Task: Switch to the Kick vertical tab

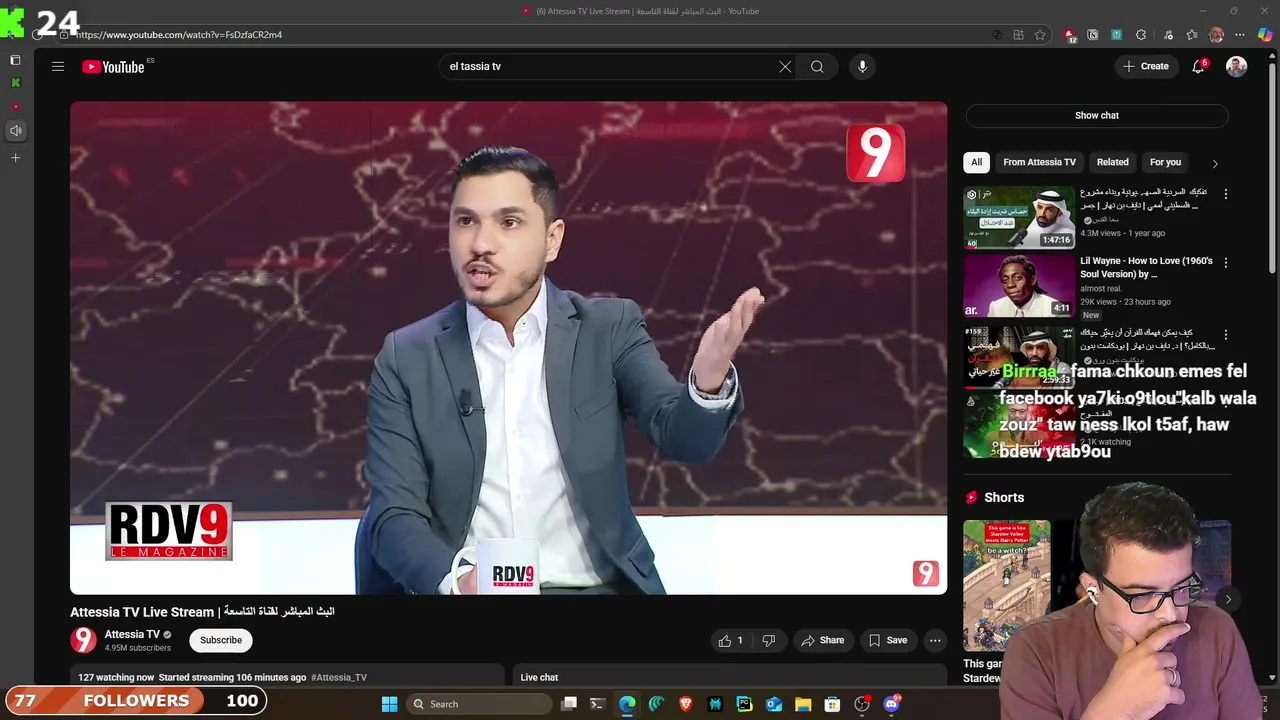Action: [x=15, y=83]
